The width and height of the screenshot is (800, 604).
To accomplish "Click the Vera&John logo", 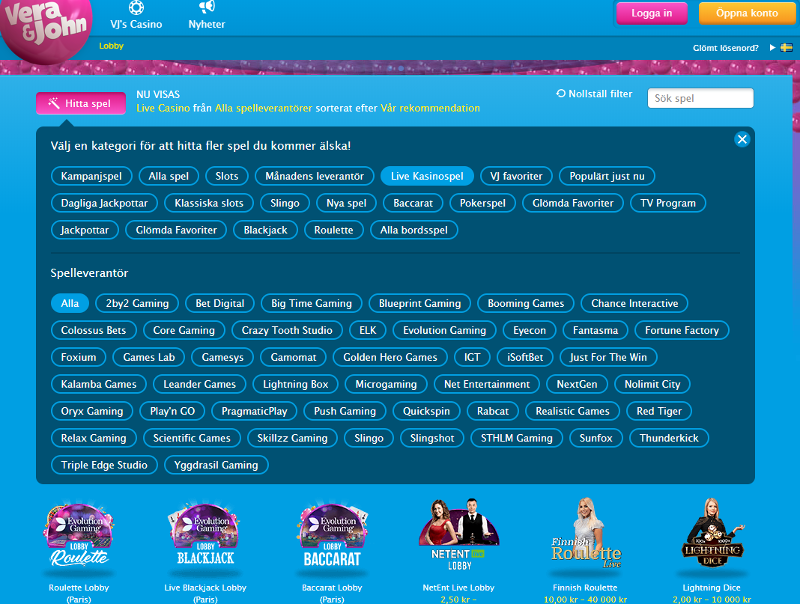I will 46,30.
